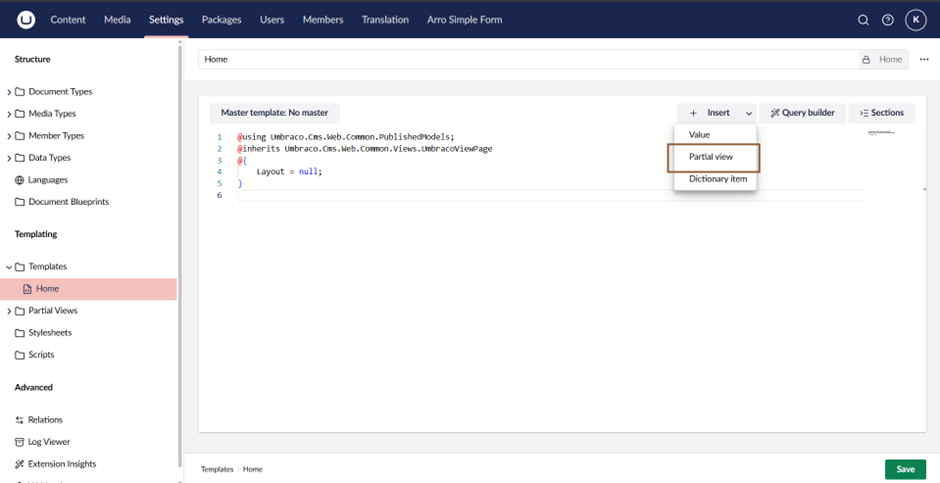This screenshot has width=940, height=483.
Task: Toggle the Insert dropdown chevron
Action: click(x=749, y=113)
